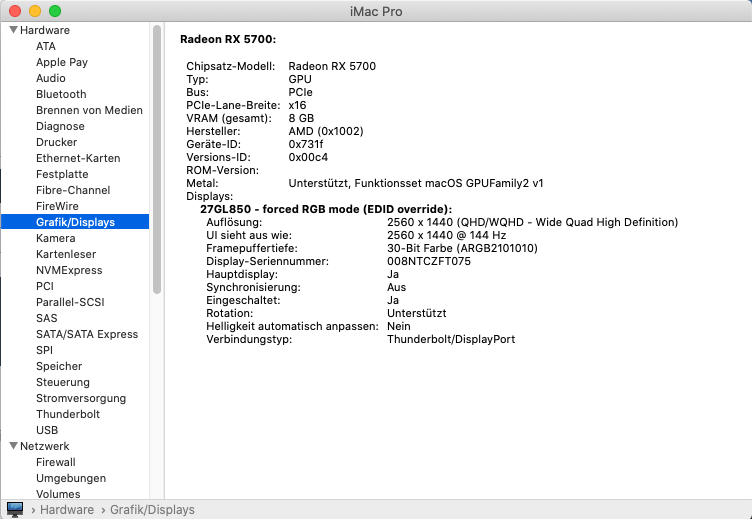The width and height of the screenshot is (752, 519).
Task: Click the green full-screen window button
Action: pyautogui.click(x=55, y=11)
